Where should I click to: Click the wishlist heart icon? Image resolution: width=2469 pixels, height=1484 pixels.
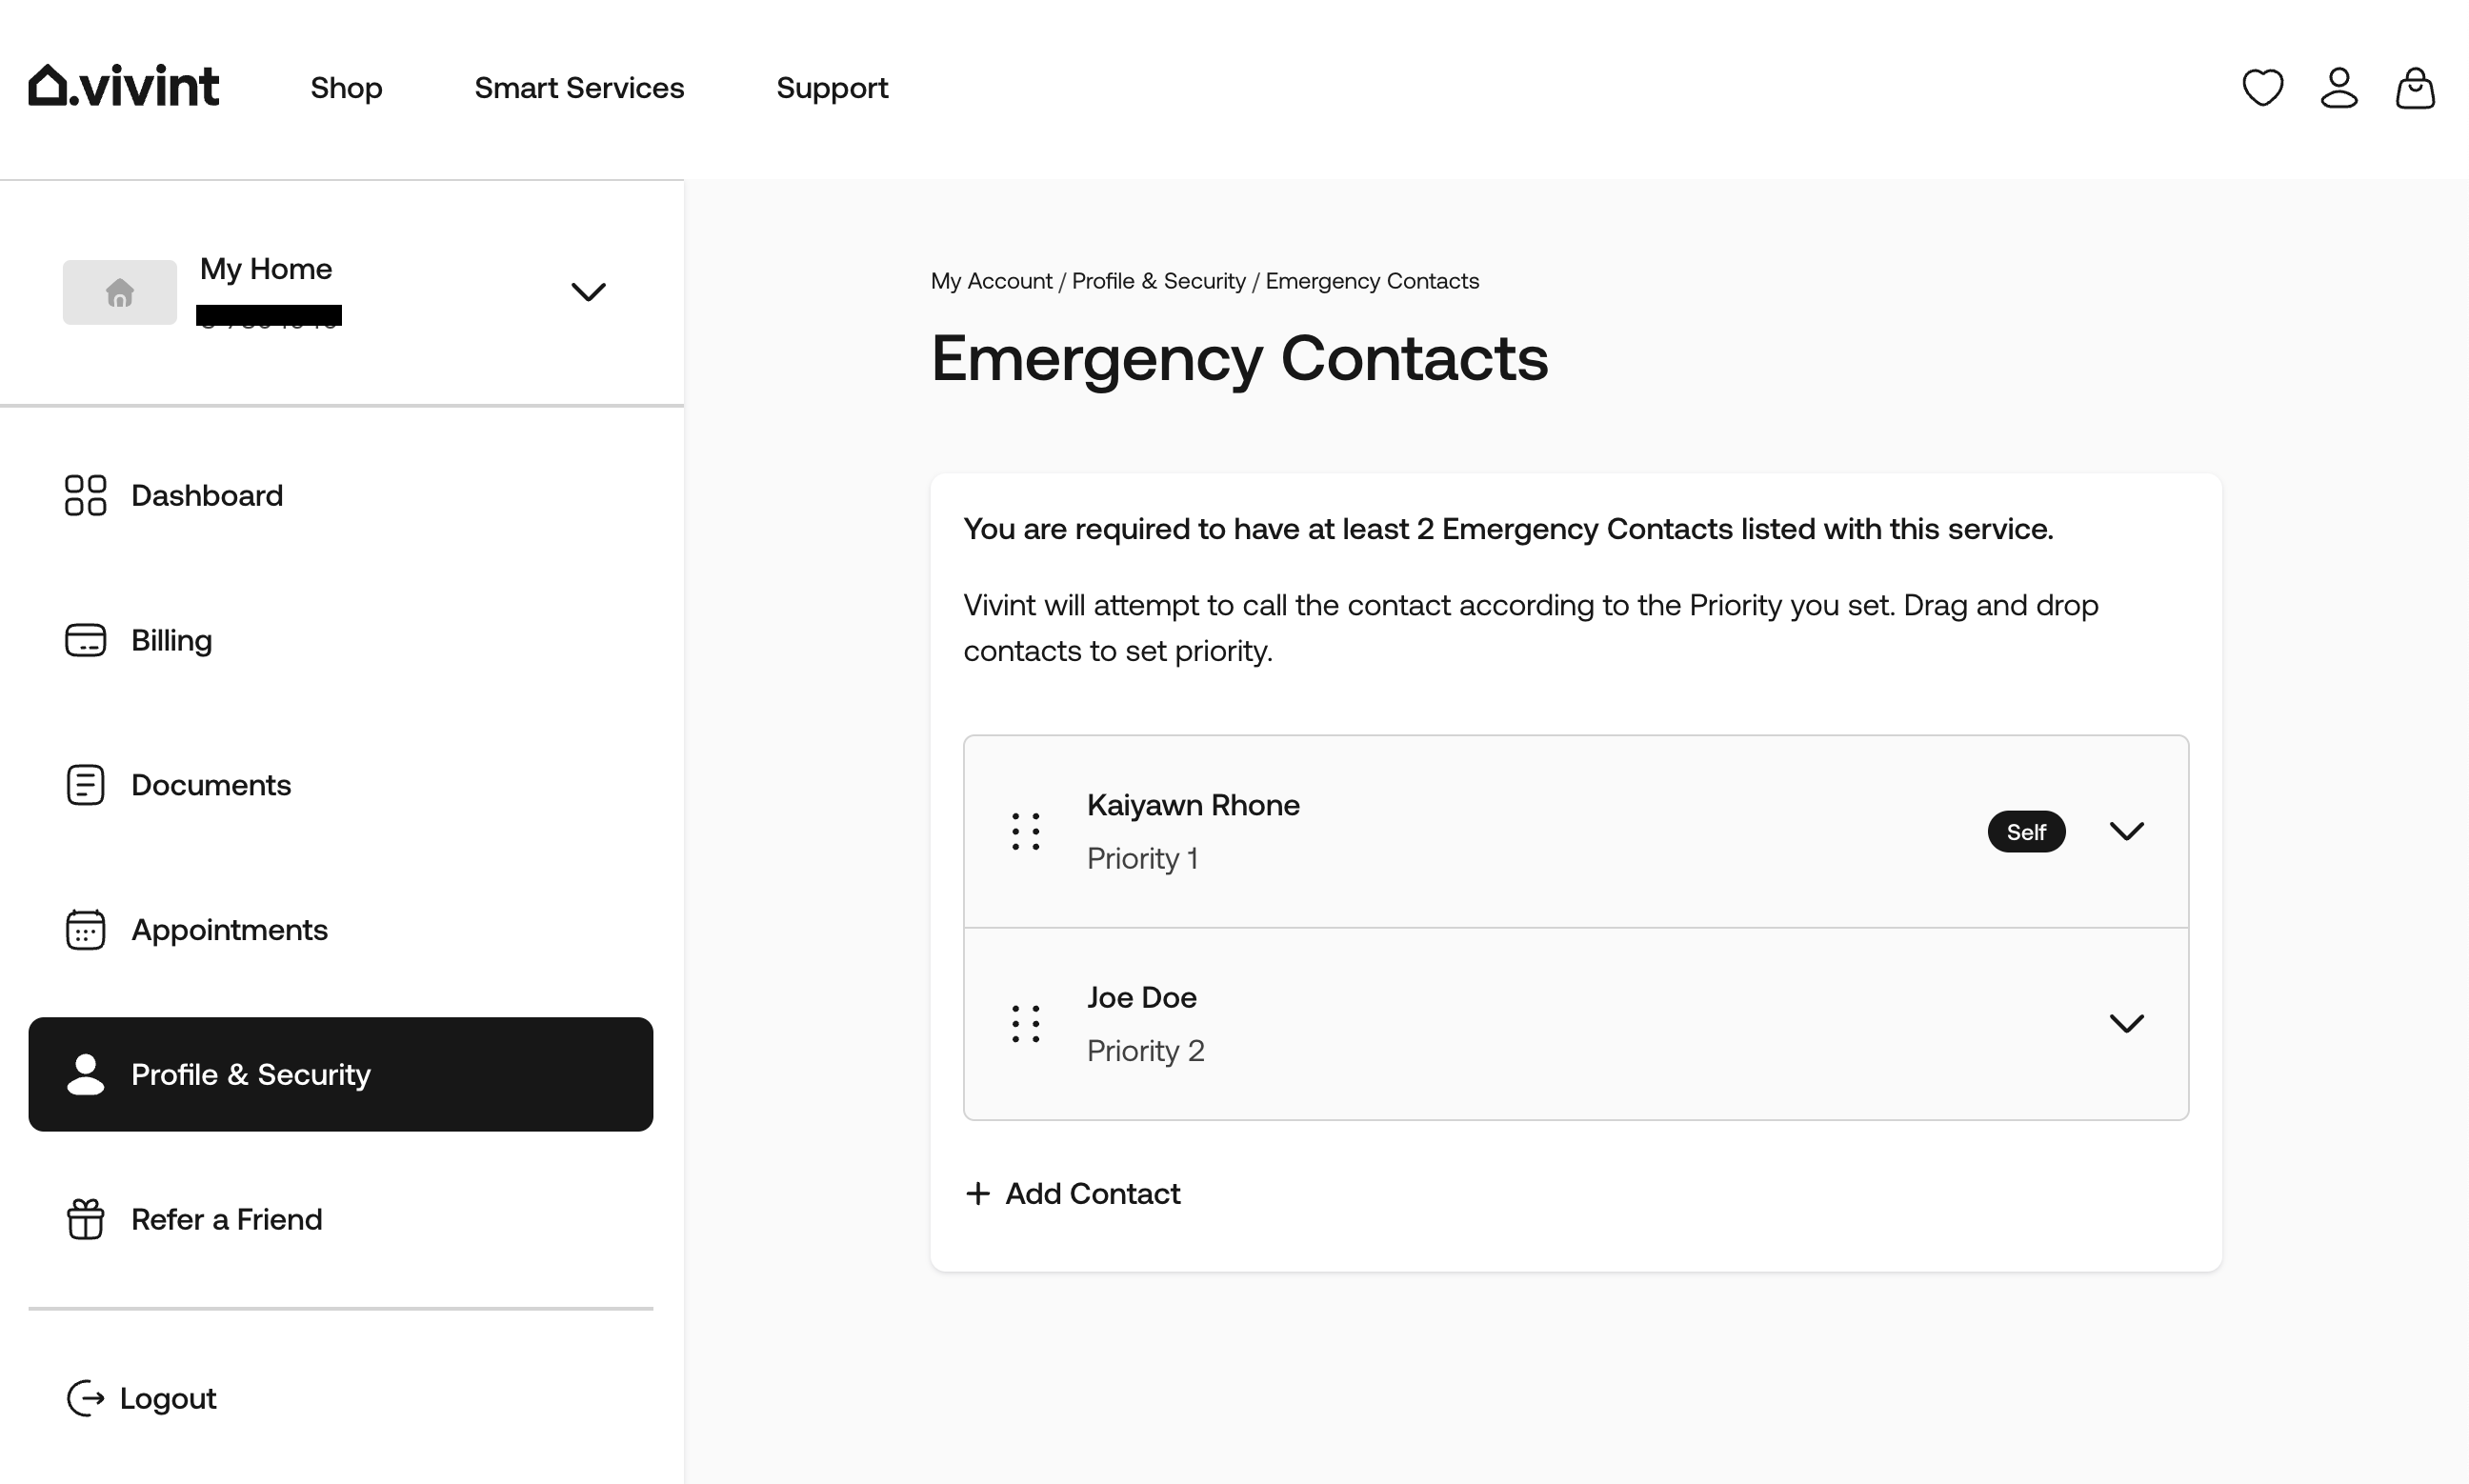click(x=2262, y=88)
